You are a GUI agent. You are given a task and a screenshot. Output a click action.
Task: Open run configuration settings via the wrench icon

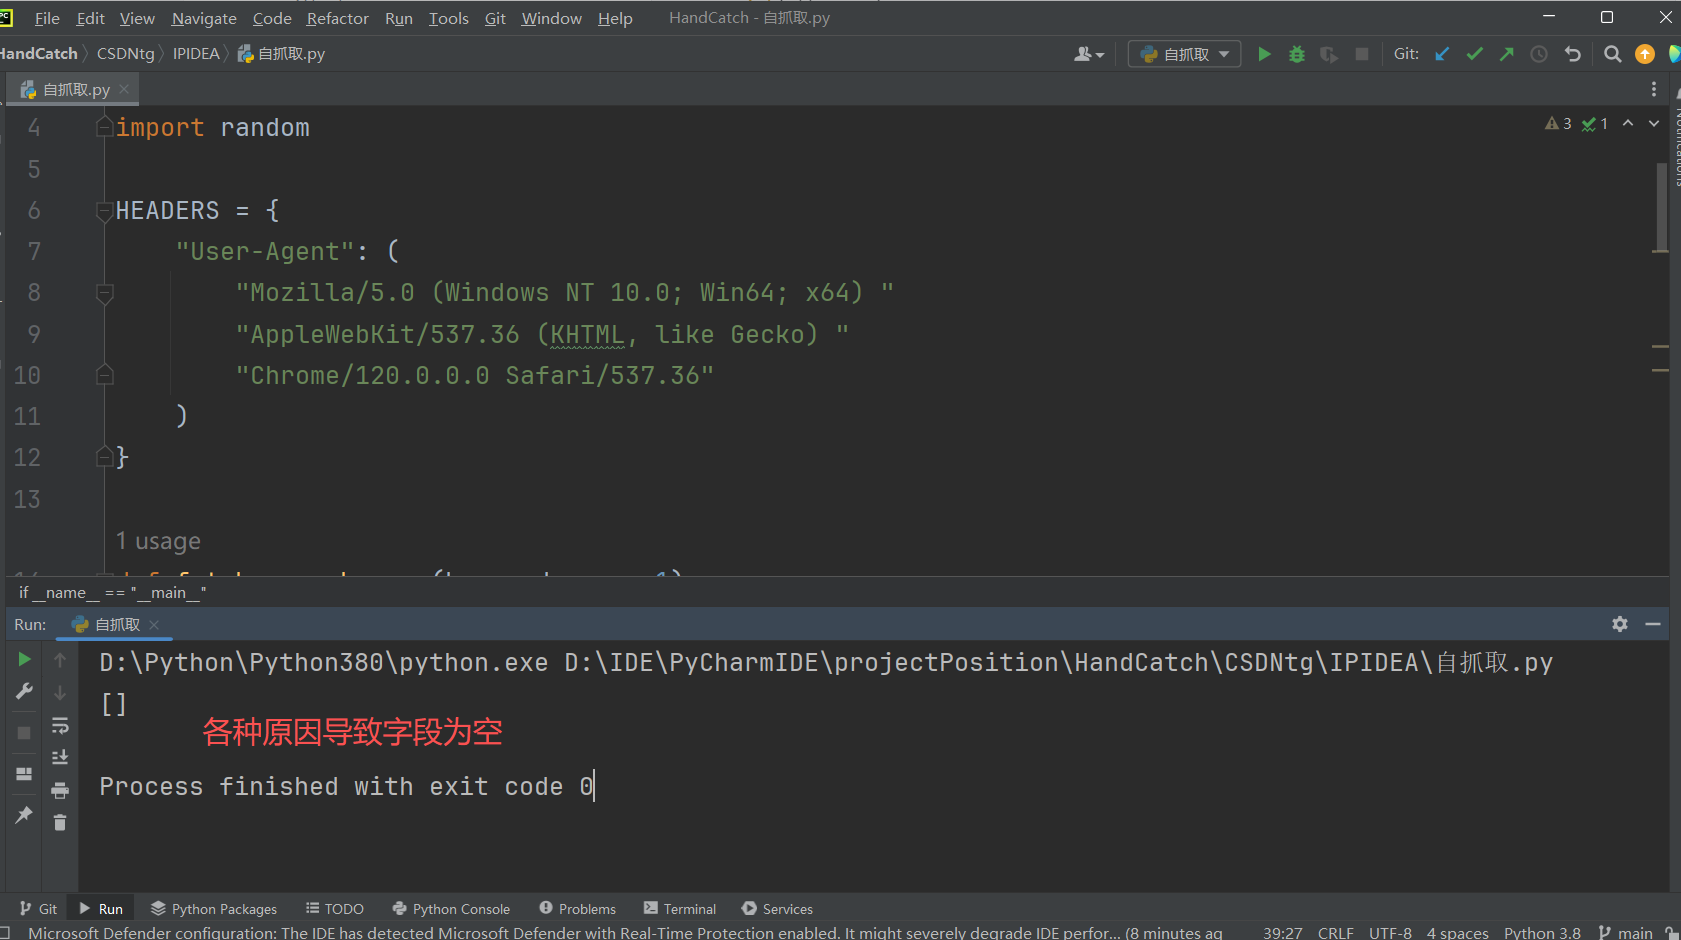coord(24,691)
